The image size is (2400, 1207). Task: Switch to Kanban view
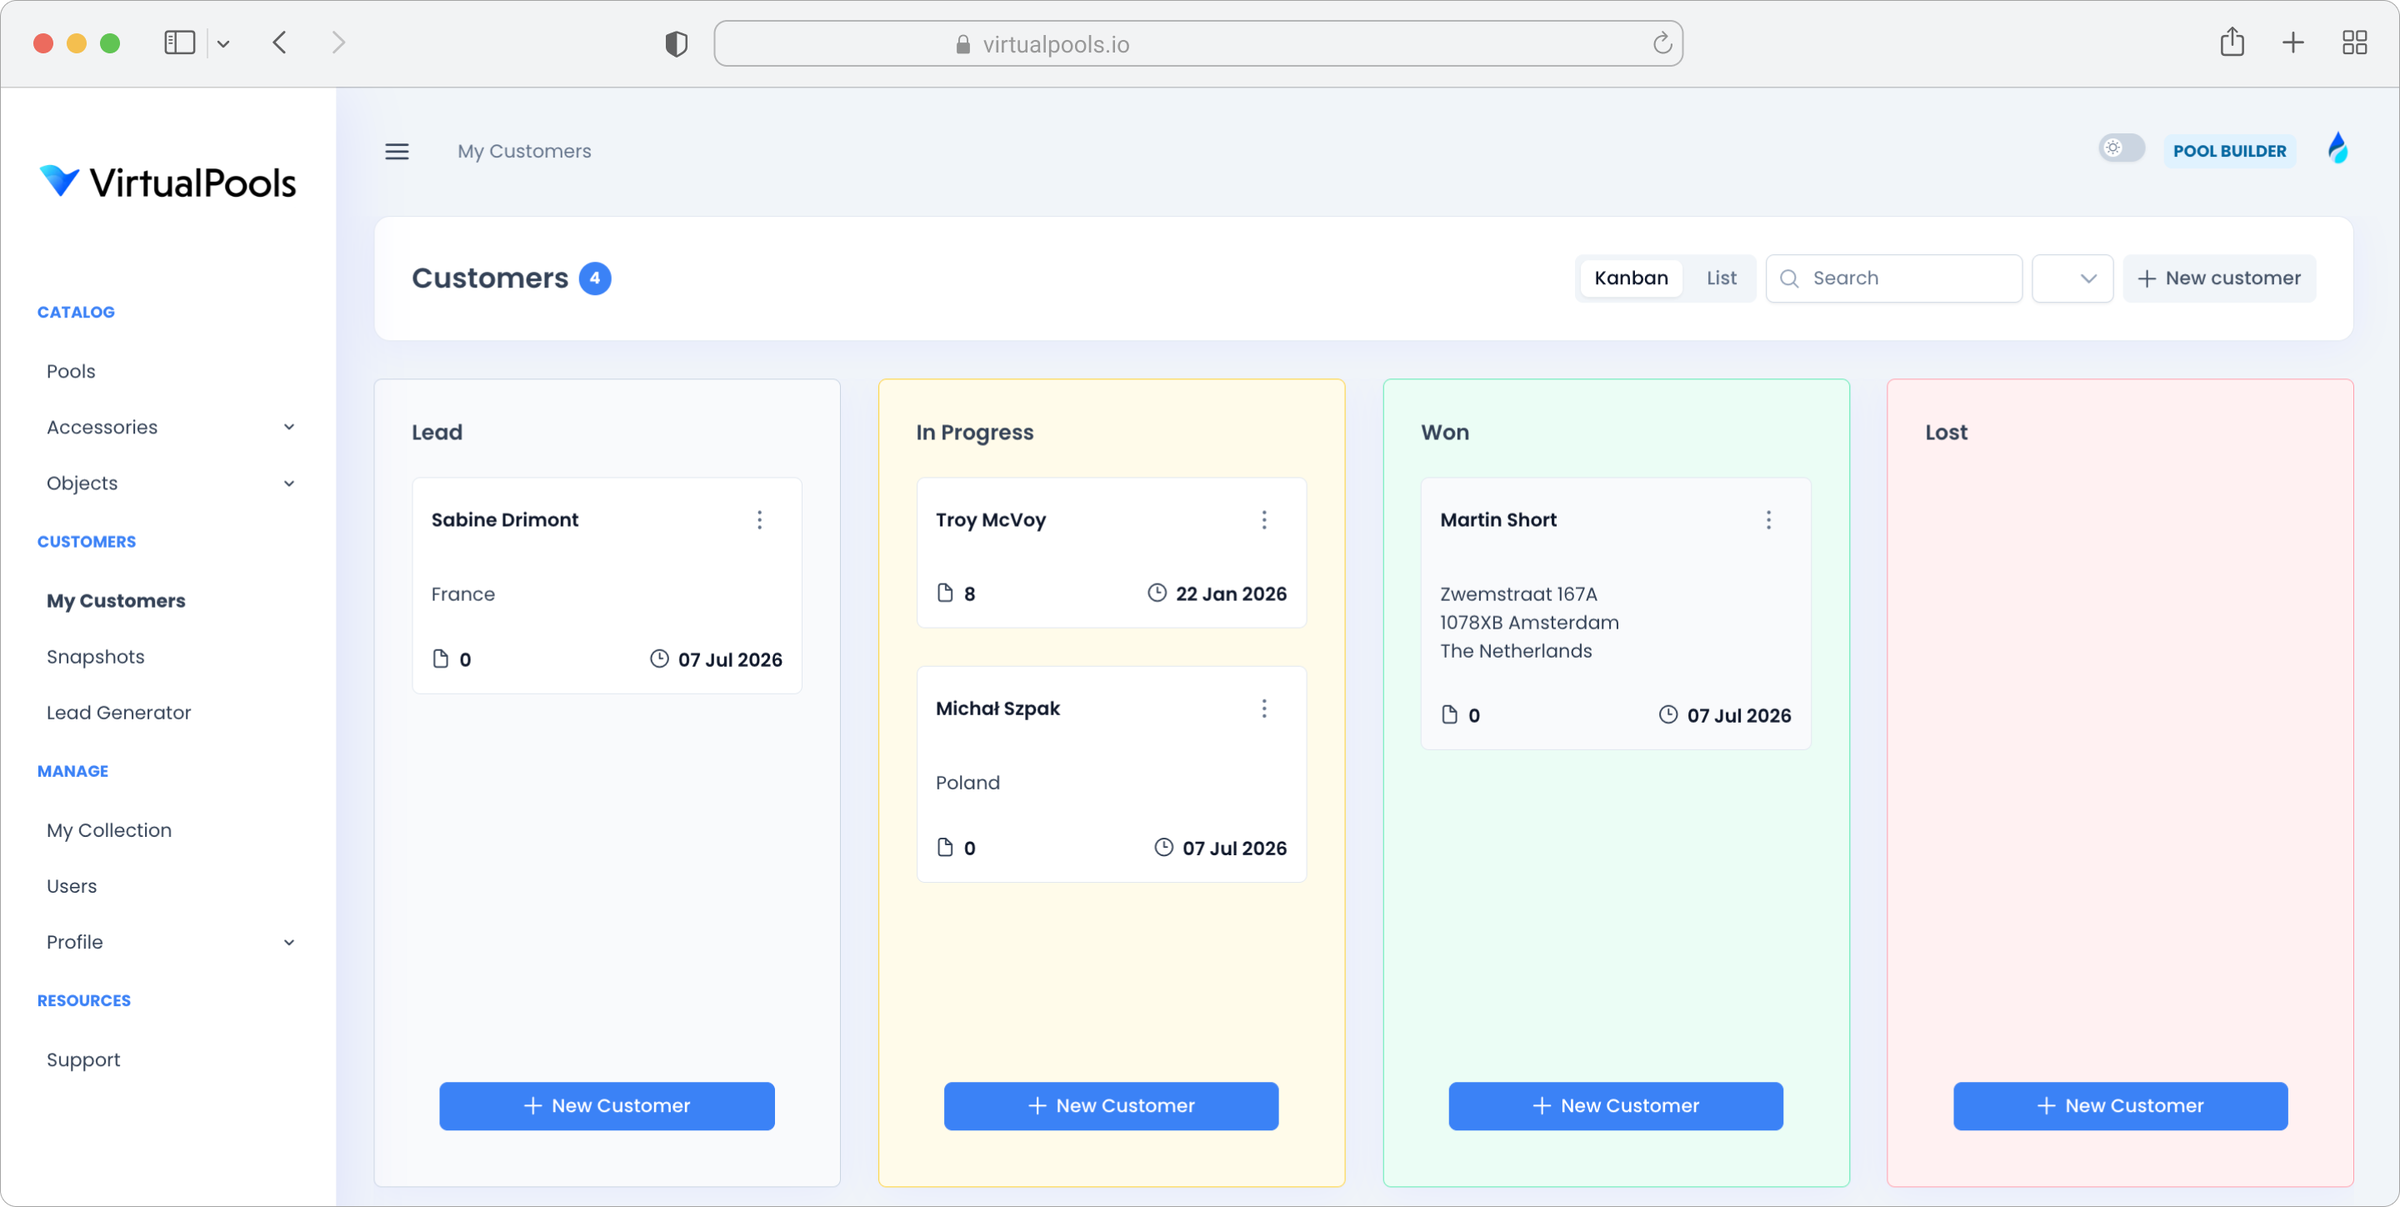(x=1631, y=278)
